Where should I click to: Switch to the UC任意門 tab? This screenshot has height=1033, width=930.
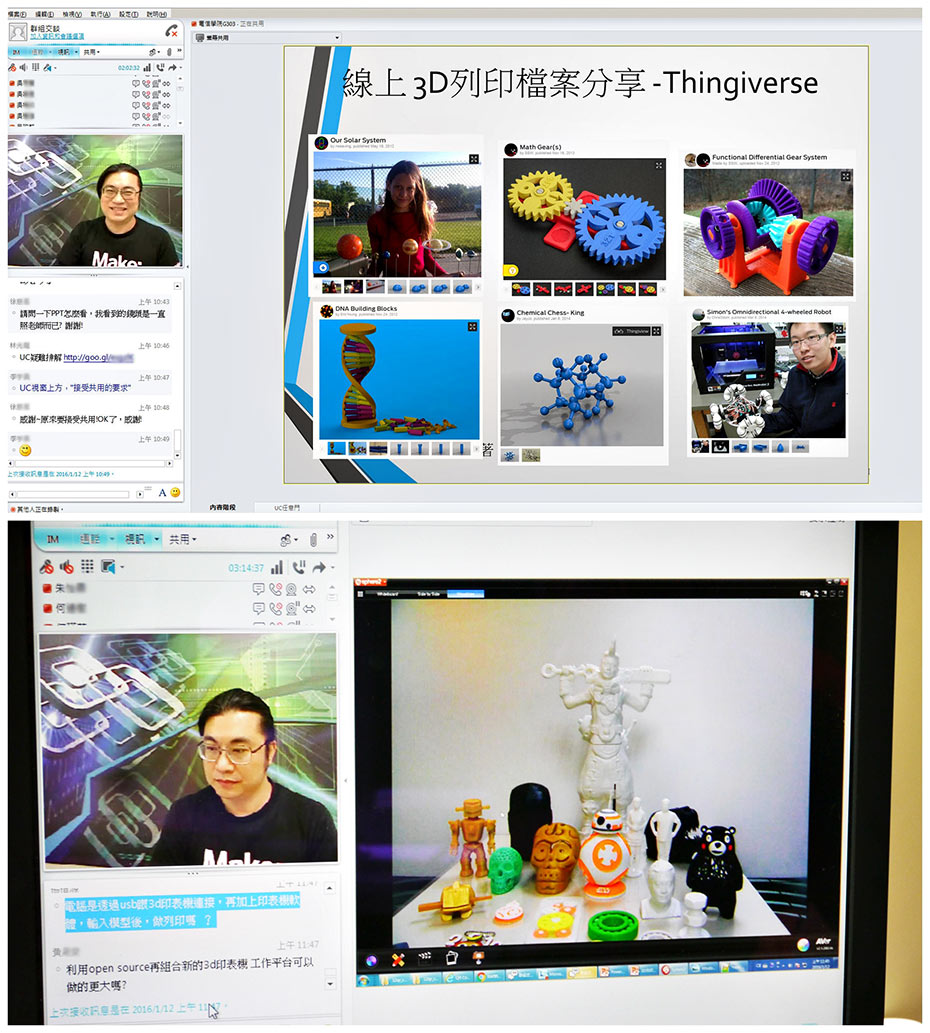click(287, 508)
